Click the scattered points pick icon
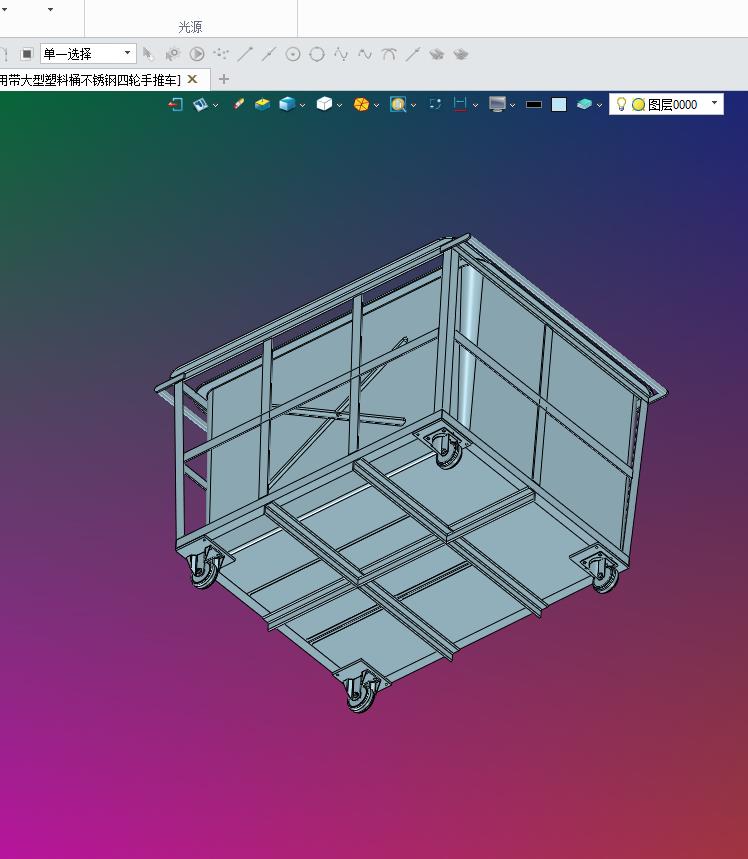Screen dimensions: 748x859 tap(221, 54)
